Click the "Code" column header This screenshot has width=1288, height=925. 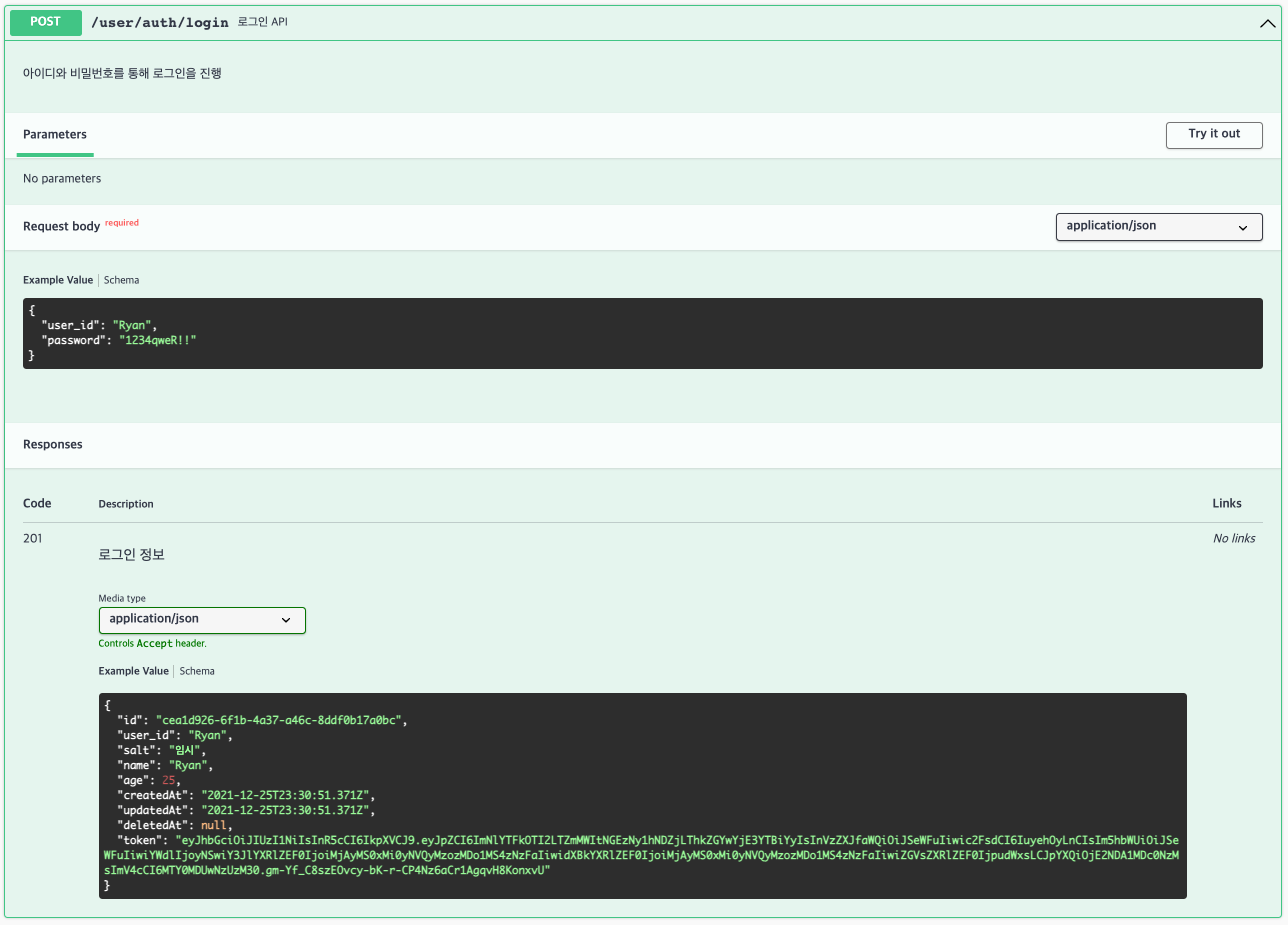click(x=37, y=503)
